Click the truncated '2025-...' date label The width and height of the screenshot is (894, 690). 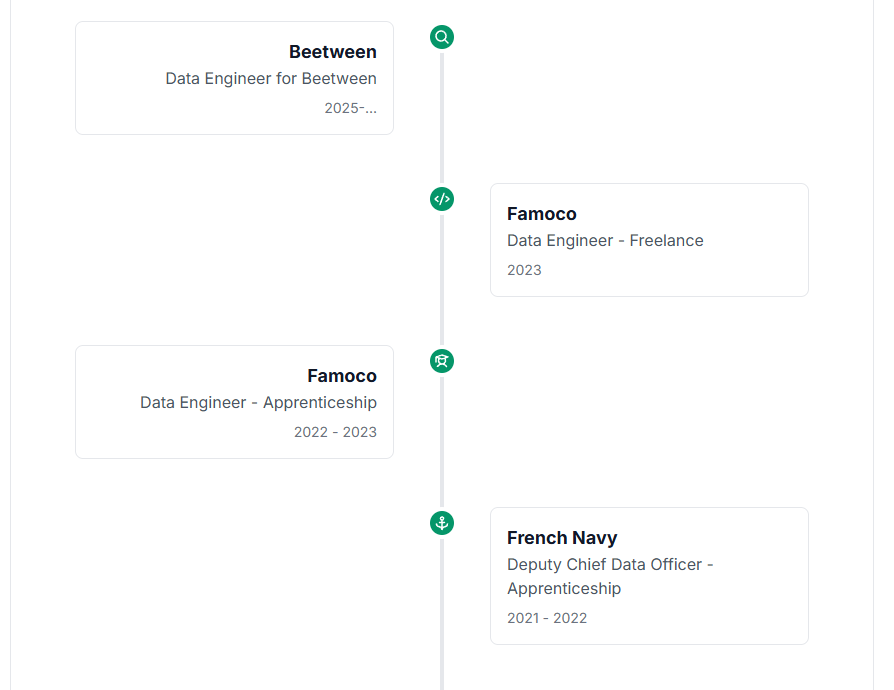click(350, 108)
